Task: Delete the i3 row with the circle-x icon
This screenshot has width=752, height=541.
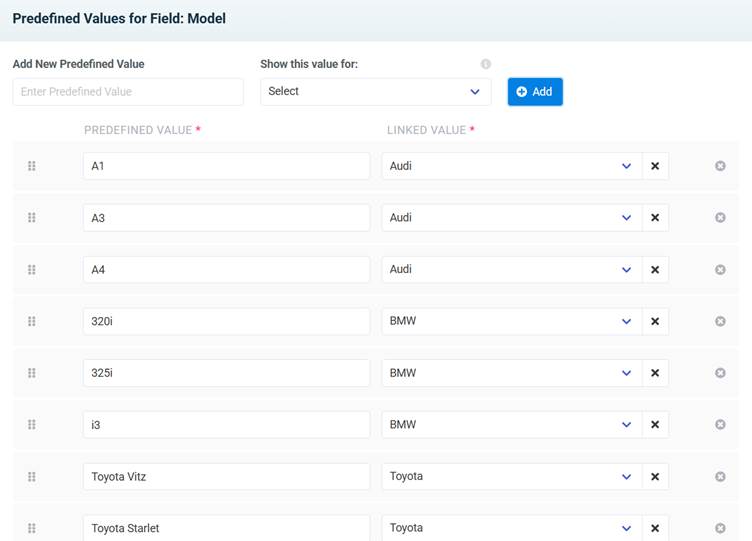Action: [x=720, y=425]
